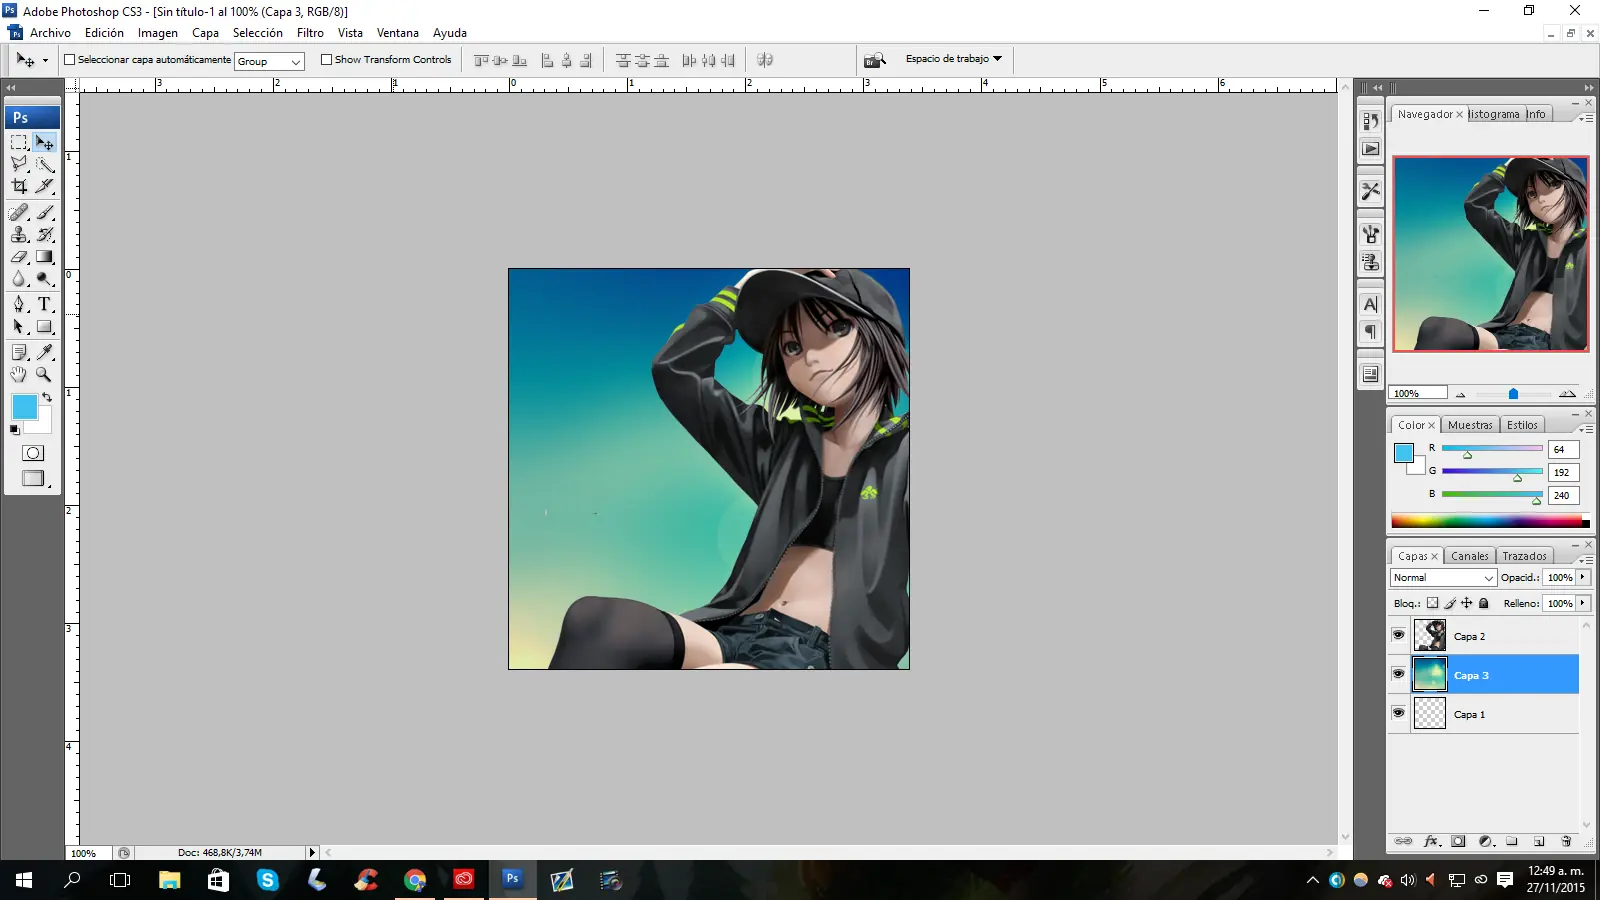The image size is (1600, 900).
Task: Open the Color panel options menu
Action: tap(1585, 428)
